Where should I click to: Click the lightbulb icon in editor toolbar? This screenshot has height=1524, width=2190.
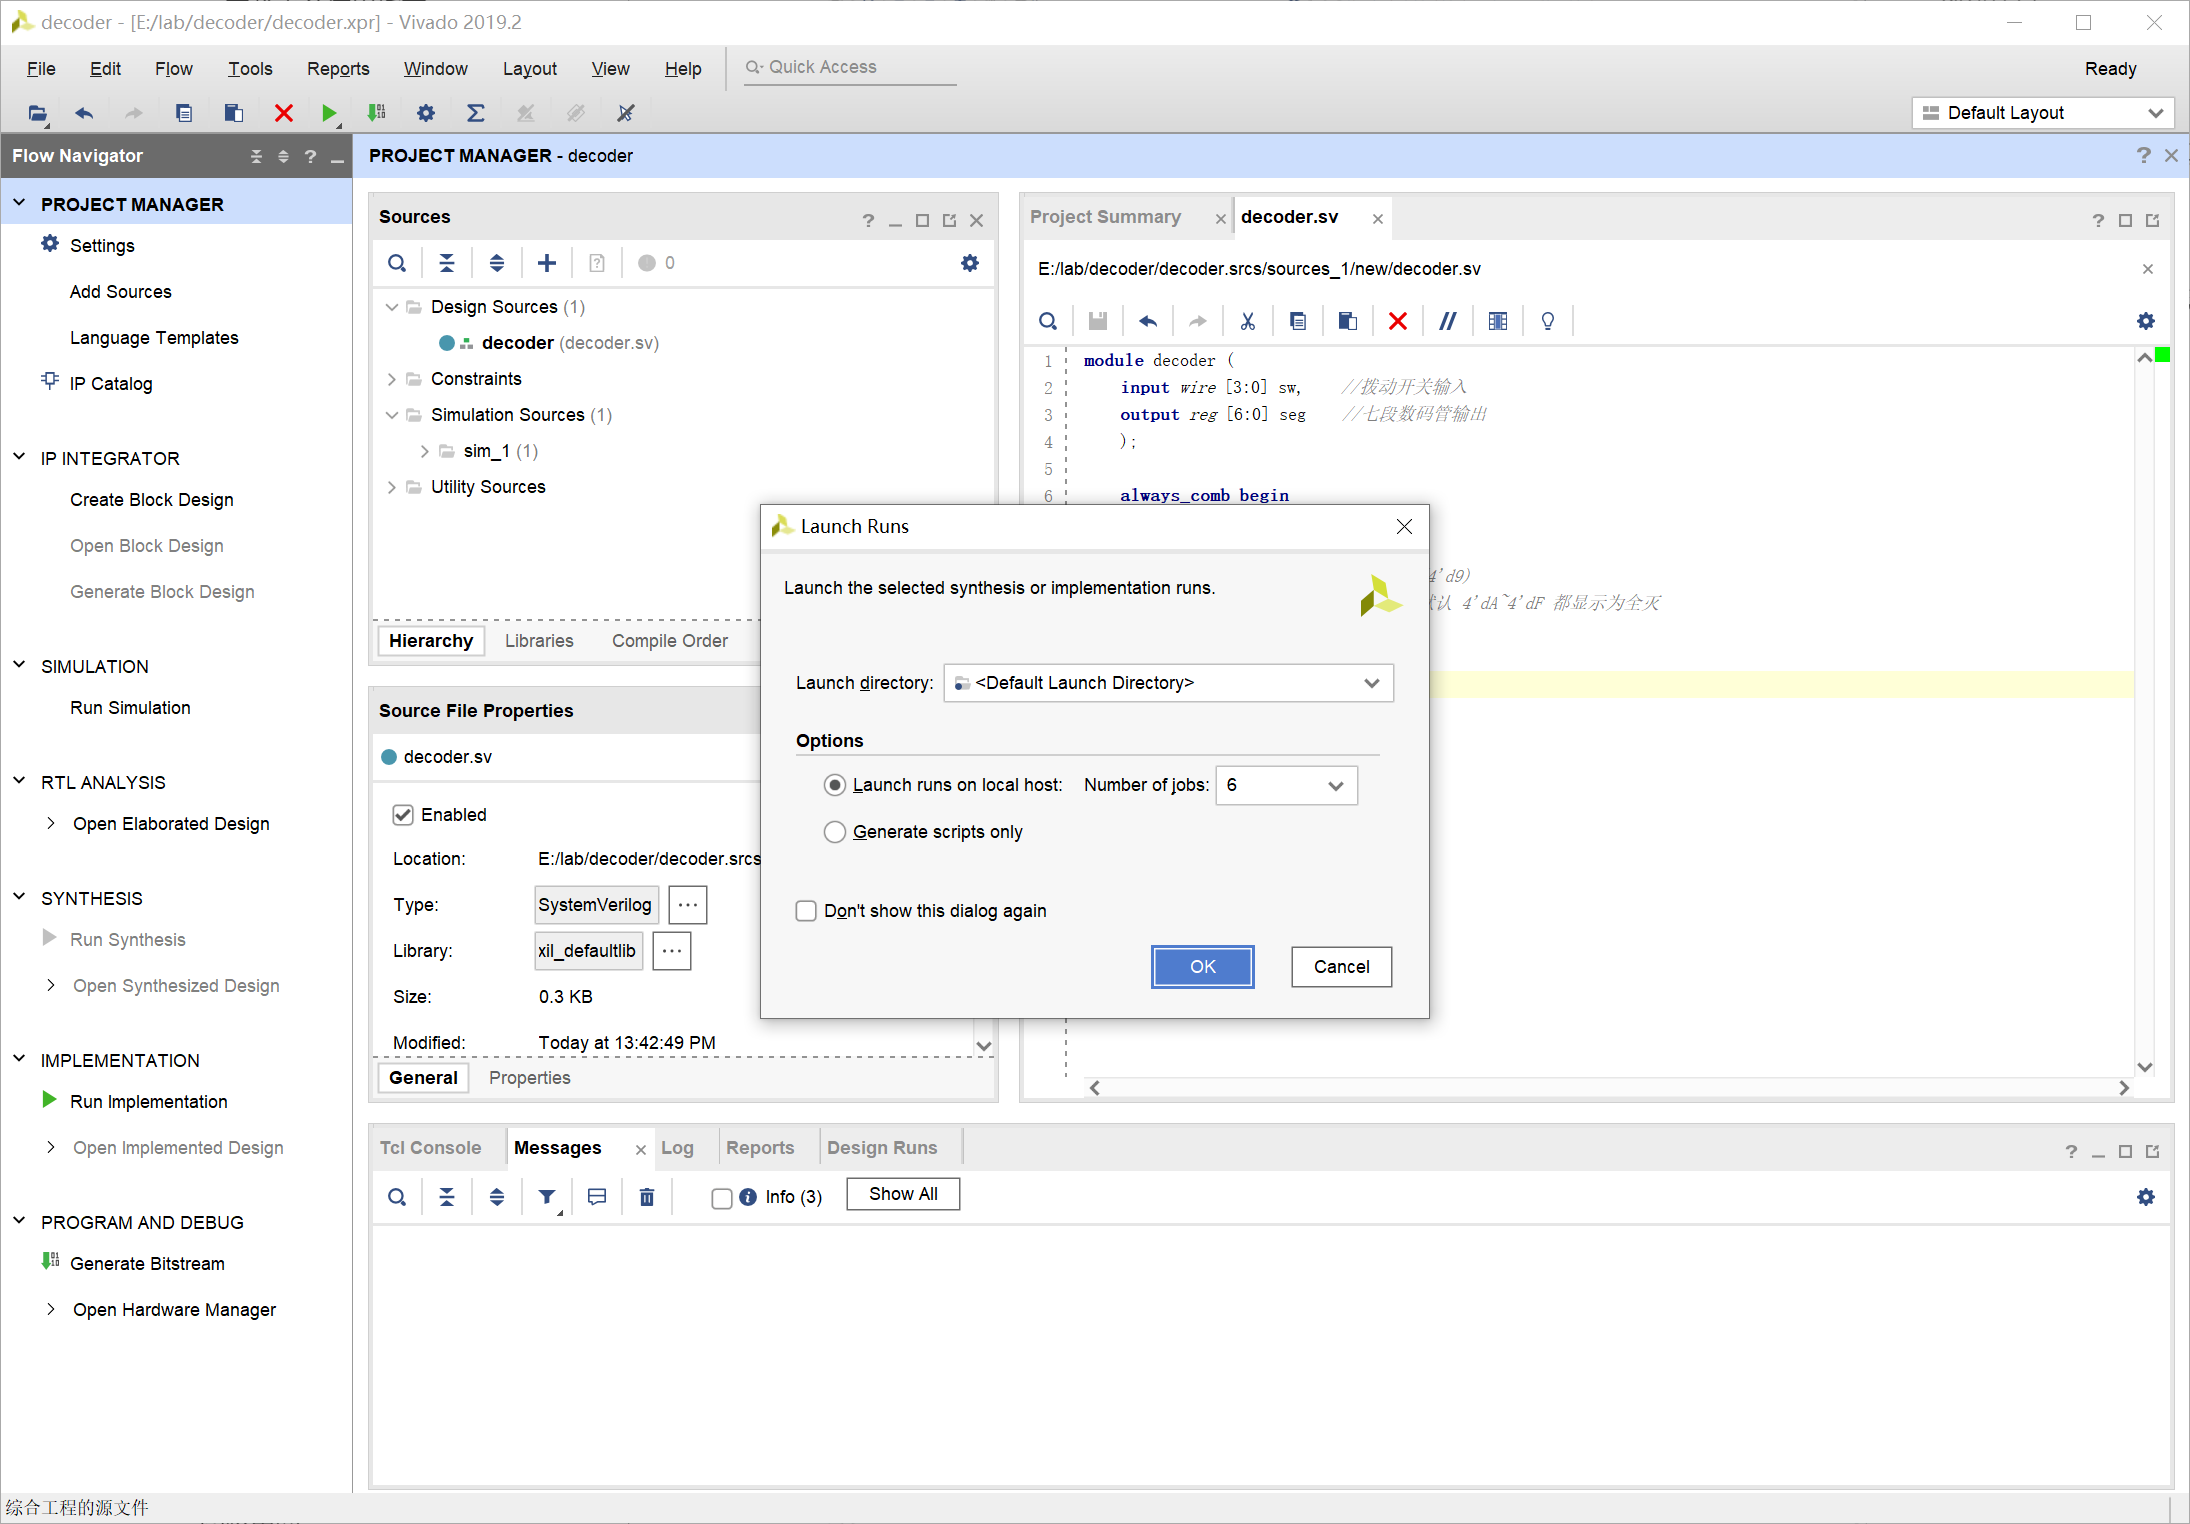1547,321
